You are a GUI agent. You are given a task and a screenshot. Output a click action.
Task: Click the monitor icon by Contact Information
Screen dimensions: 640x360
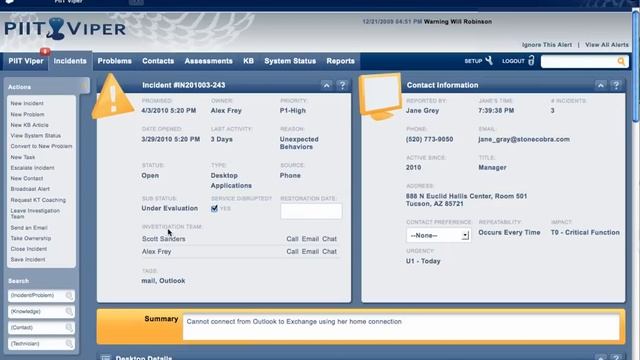tap(380, 97)
